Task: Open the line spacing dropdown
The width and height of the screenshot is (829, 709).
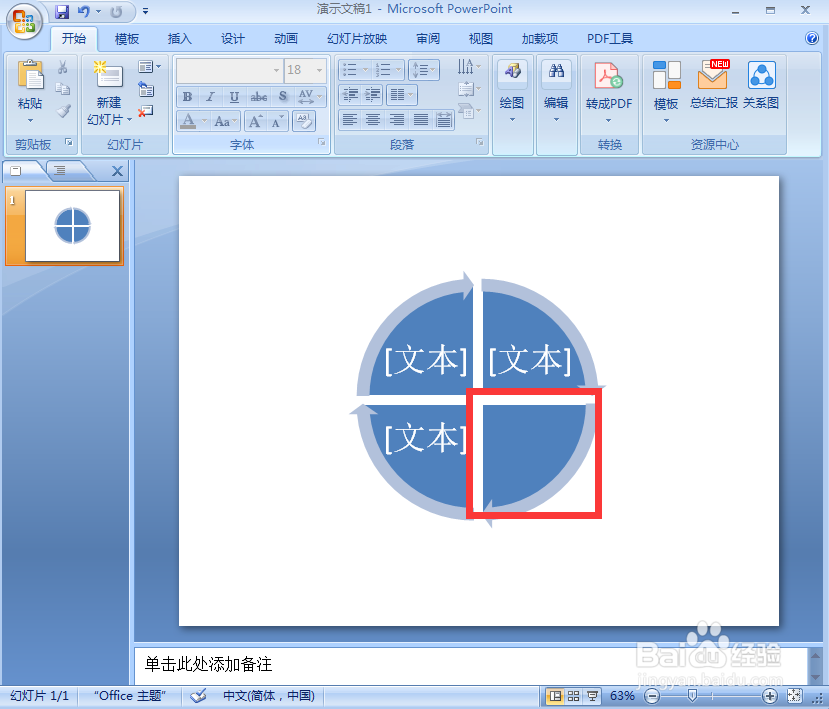Action: pyautogui.click(x=423, y=69)
